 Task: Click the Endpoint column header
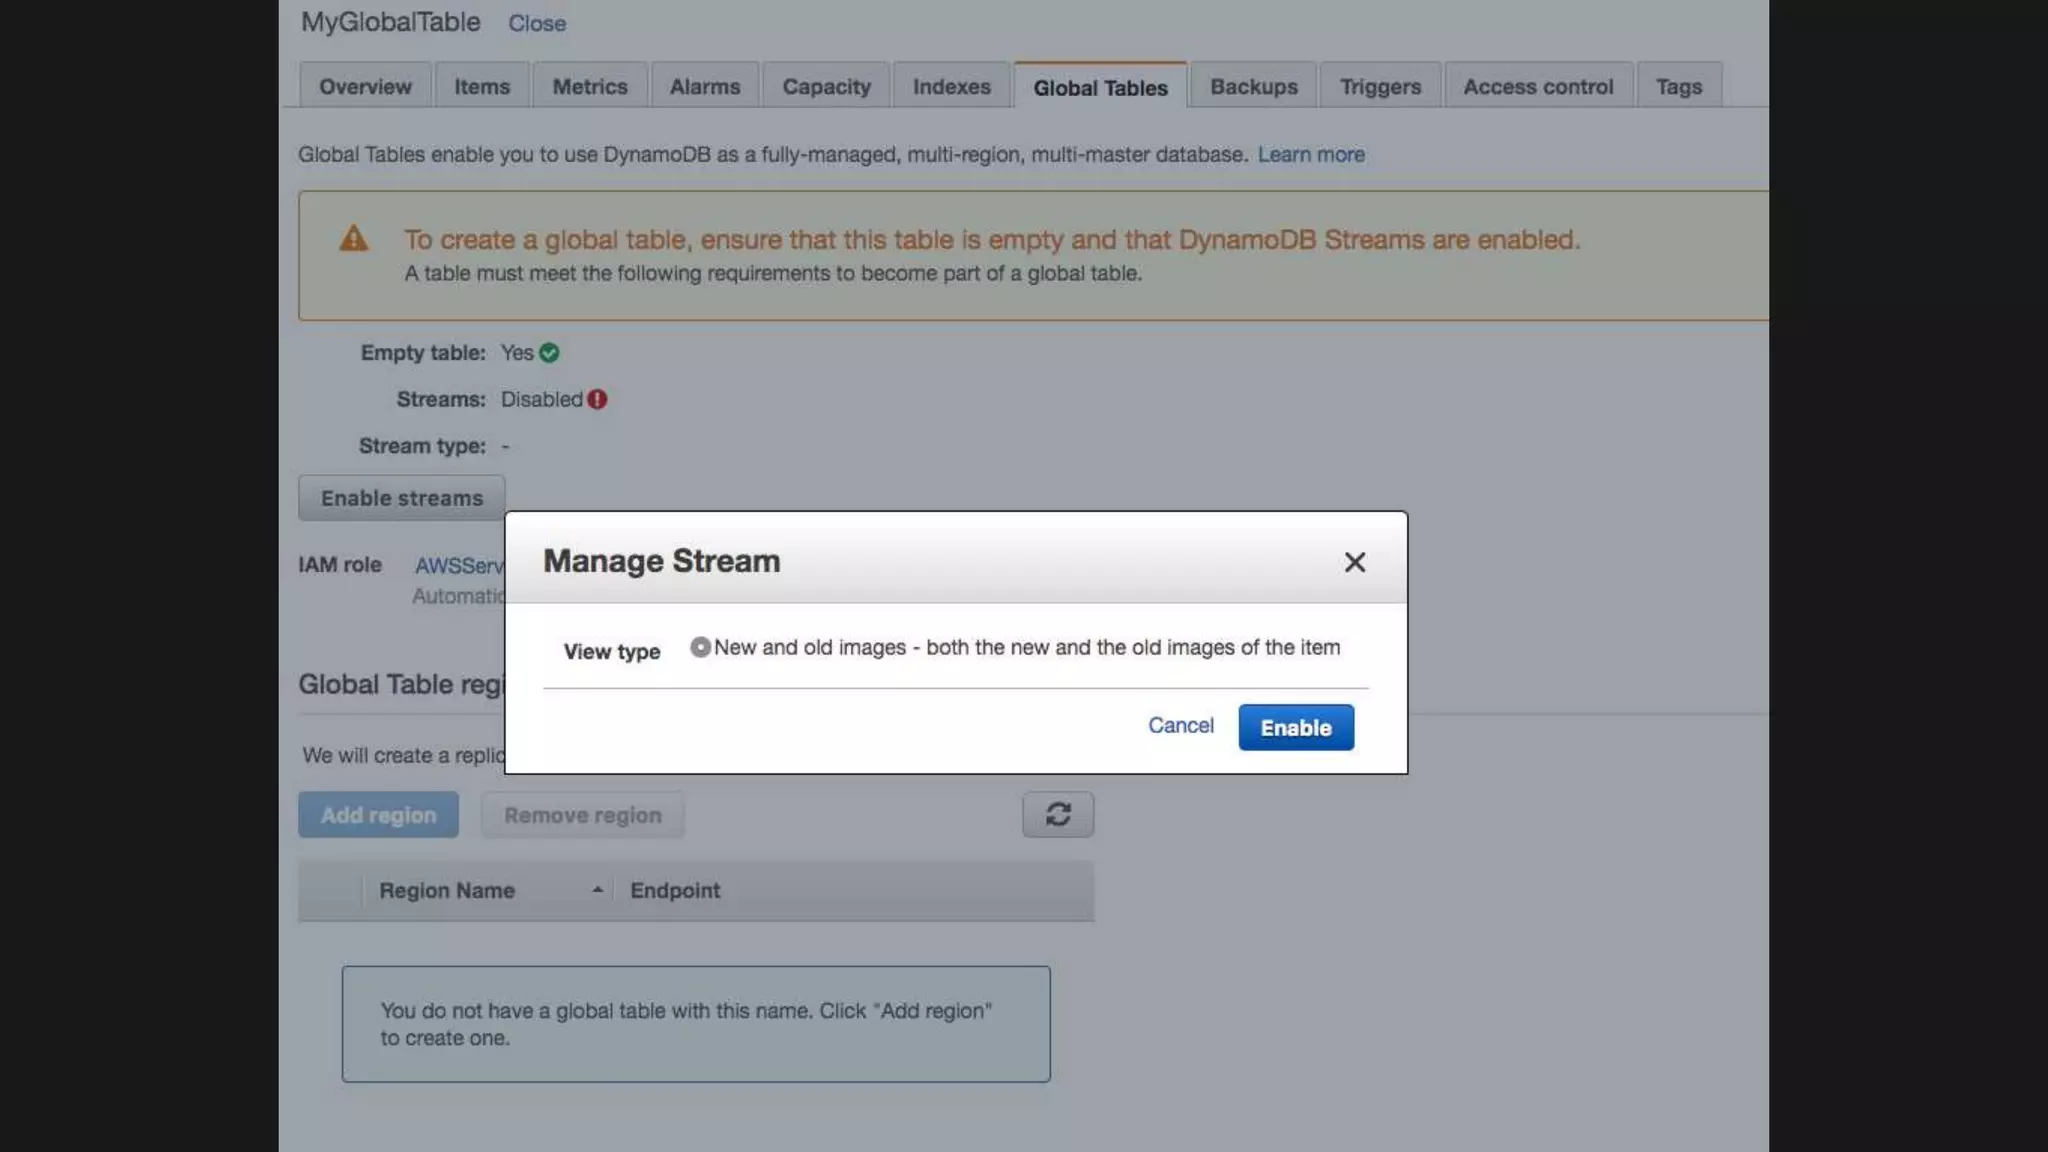[x=675, y=890]
